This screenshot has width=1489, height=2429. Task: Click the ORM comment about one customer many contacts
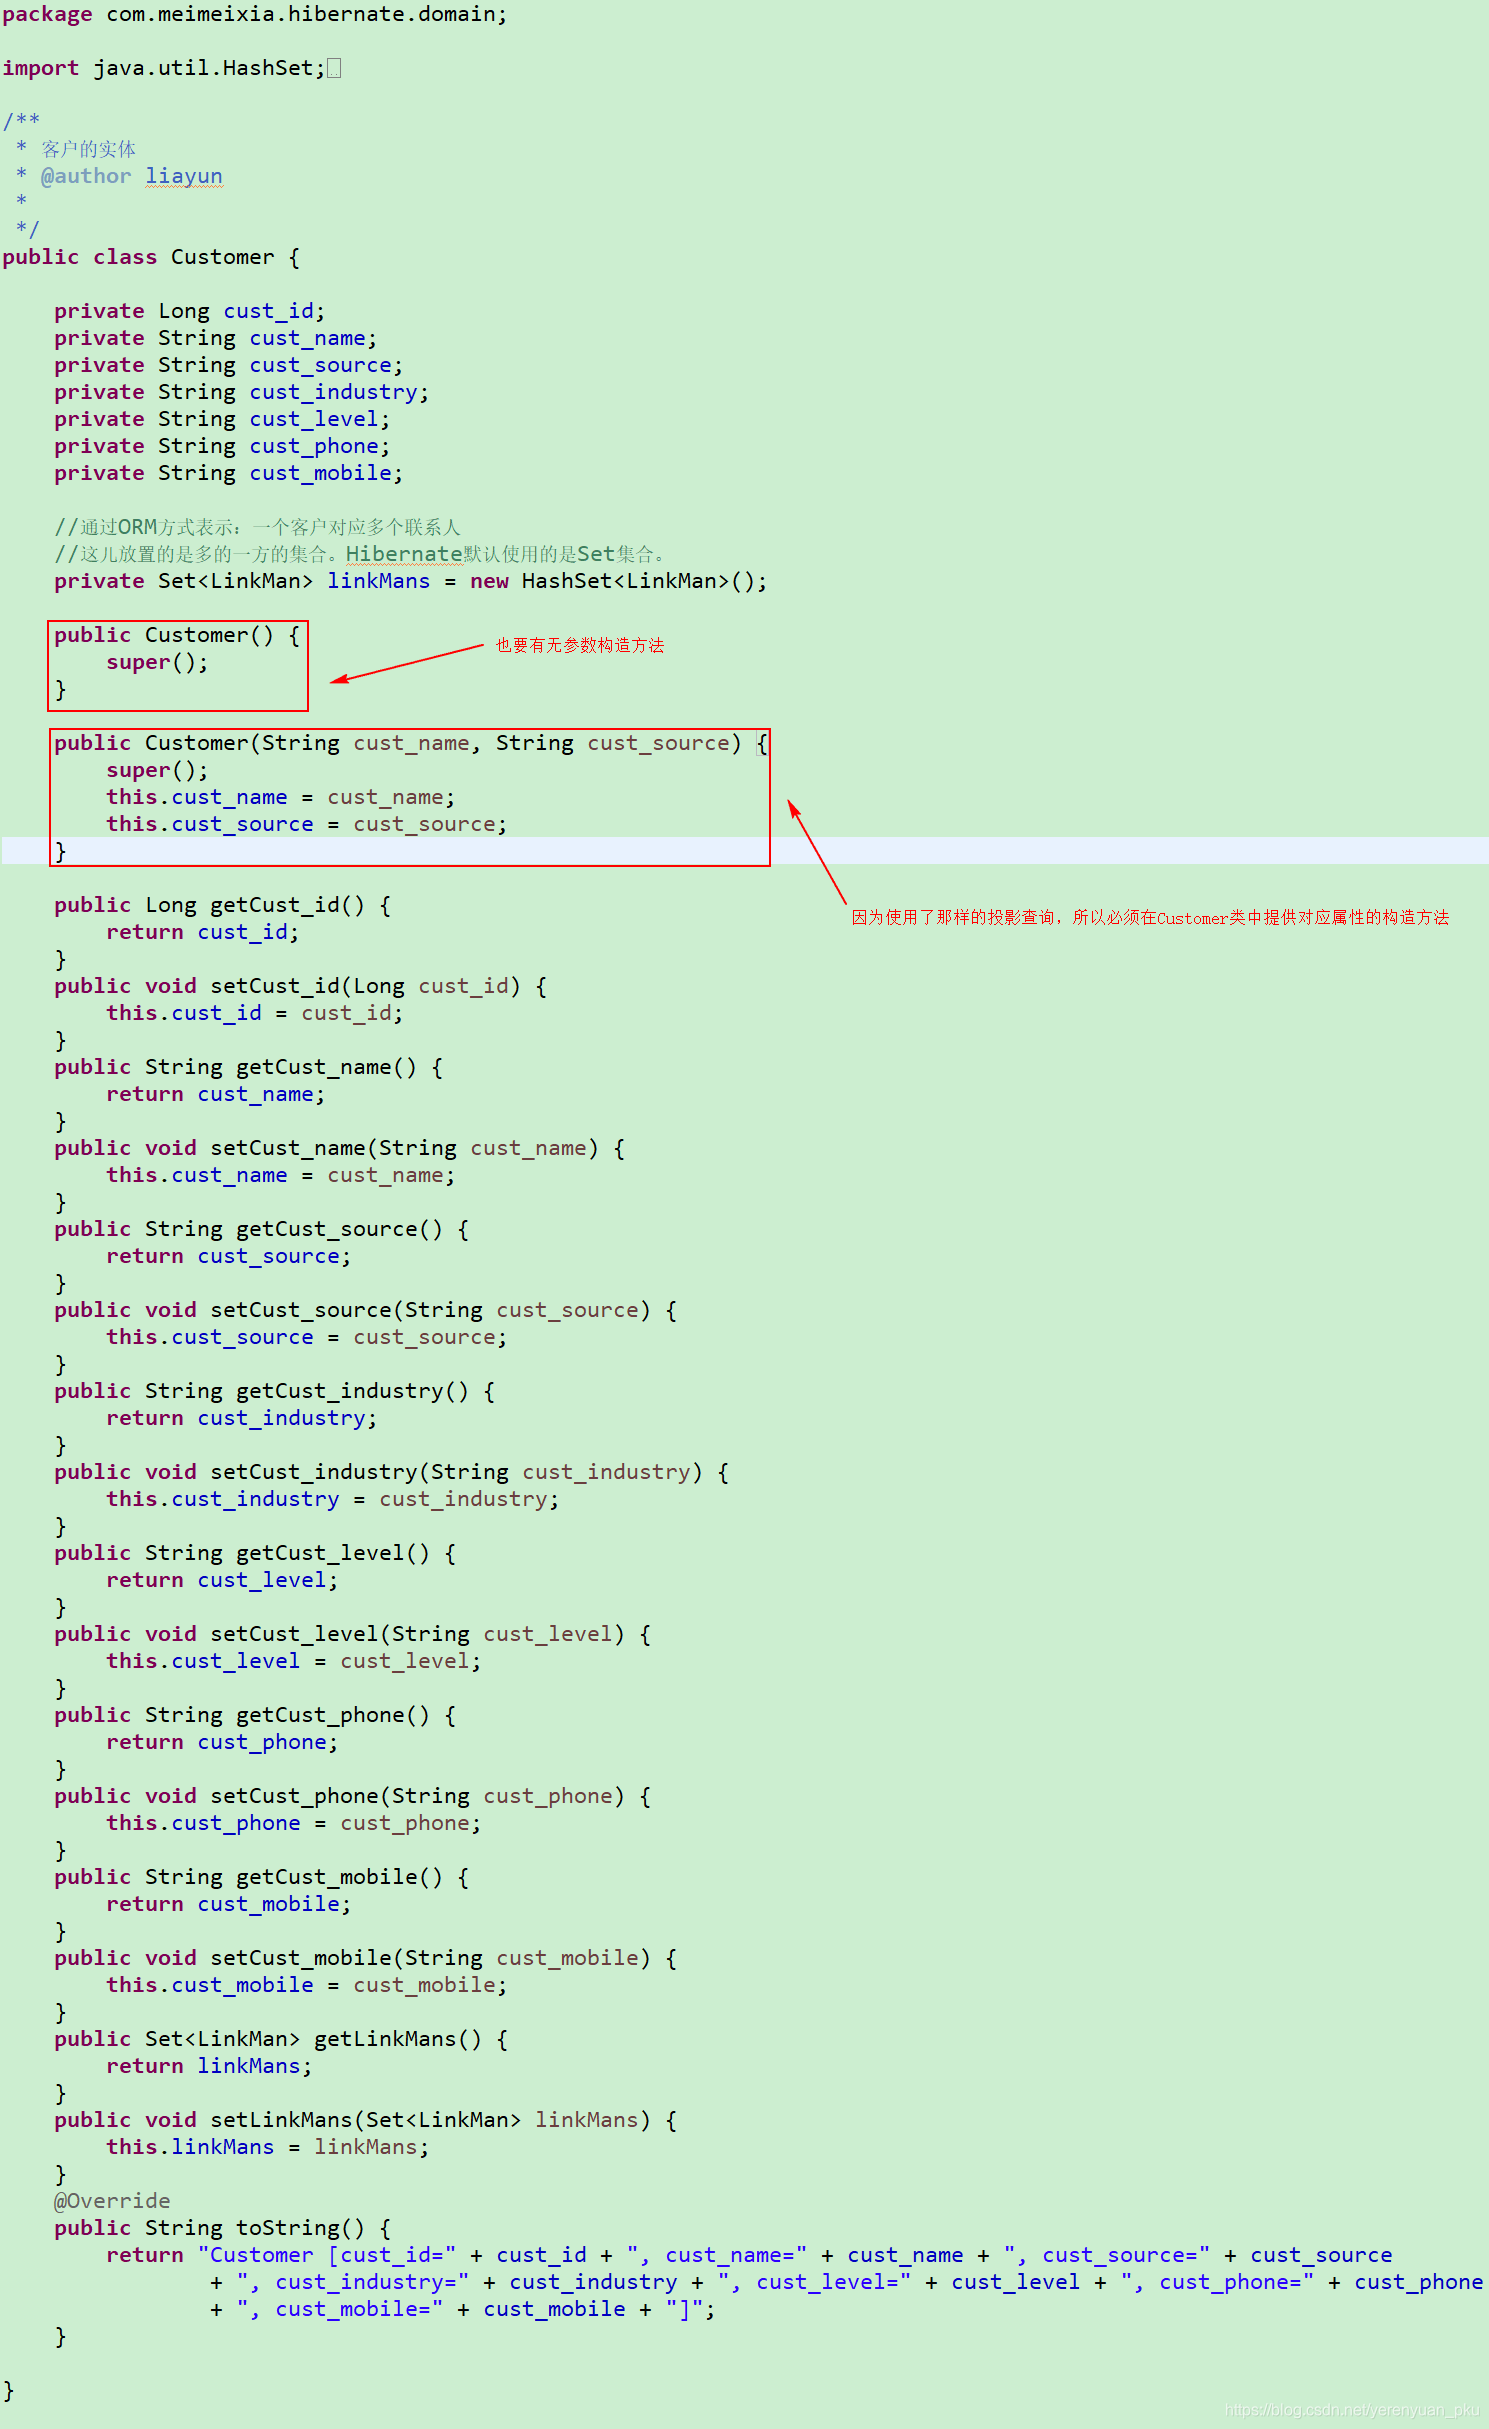coord(257,527)
